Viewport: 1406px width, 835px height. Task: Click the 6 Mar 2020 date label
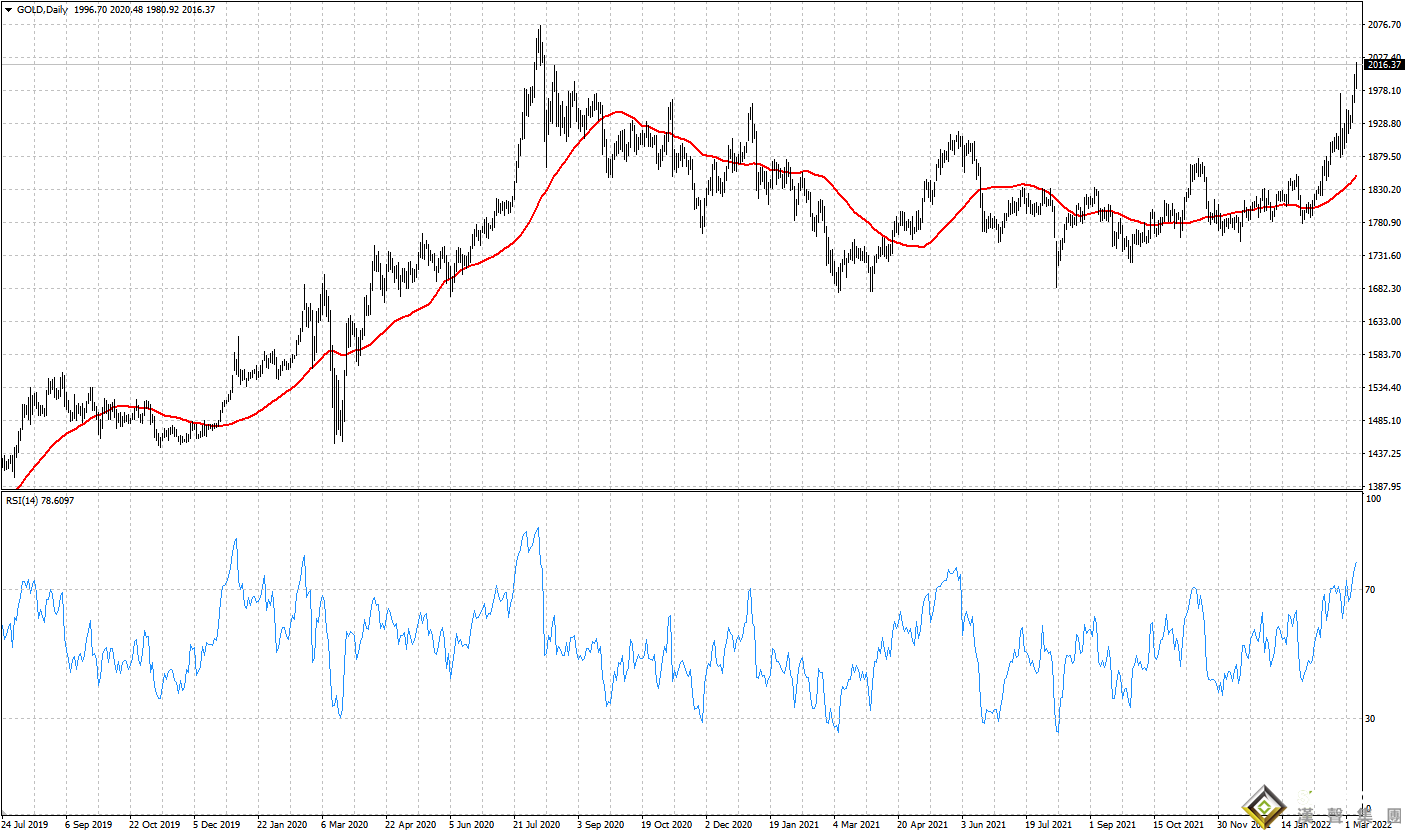pyautogui.click(x=343, y=825)
